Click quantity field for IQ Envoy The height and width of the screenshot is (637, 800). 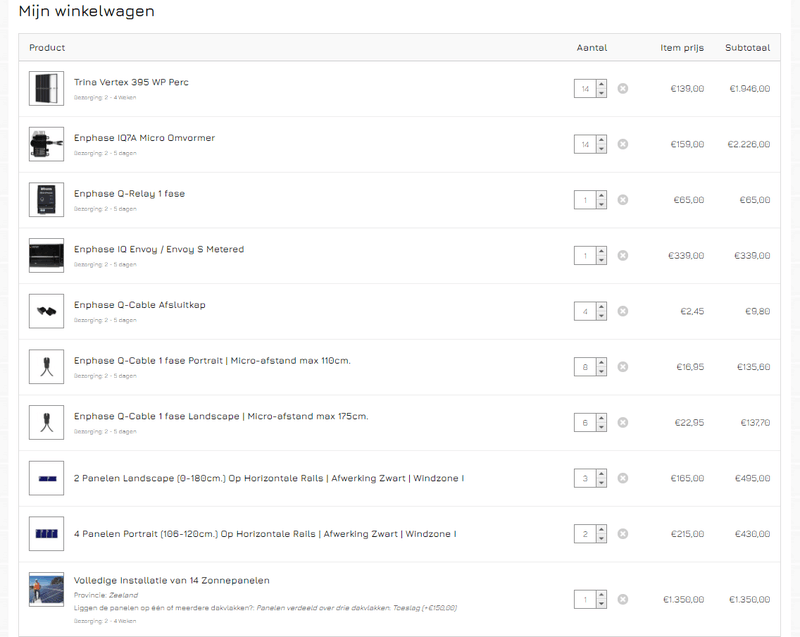pos(585,256)
